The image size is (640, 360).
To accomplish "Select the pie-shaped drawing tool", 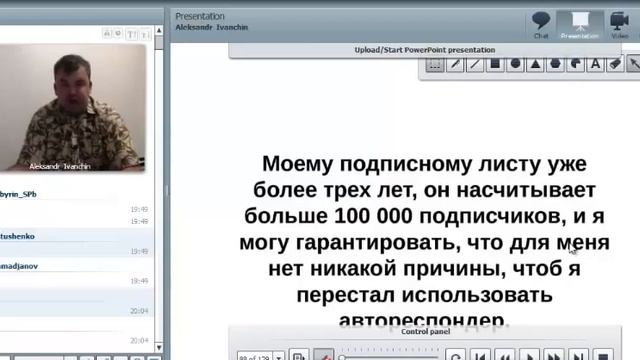I will tap(575, 64).
